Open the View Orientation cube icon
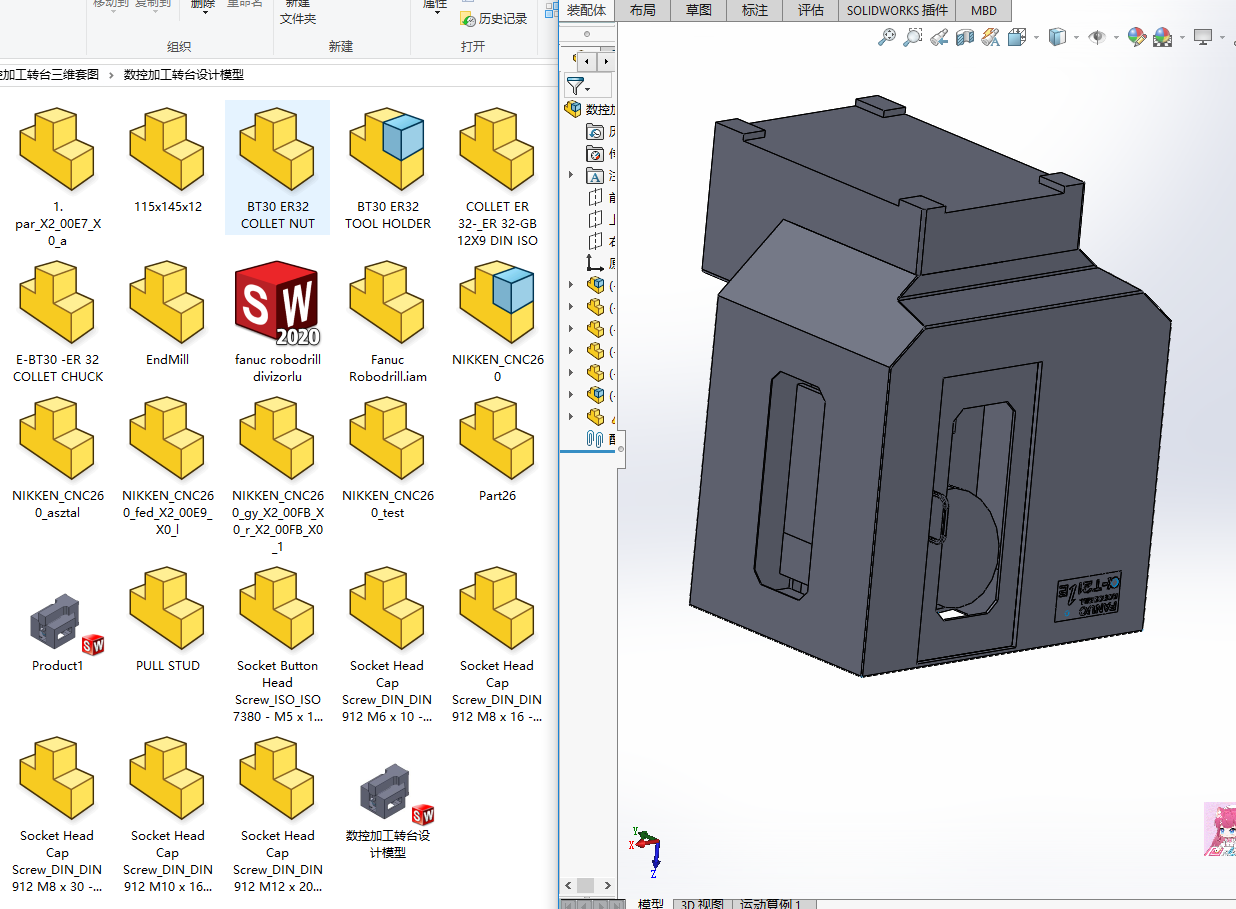Viewport: 1236px width, 909px height. pos(1017,37)
